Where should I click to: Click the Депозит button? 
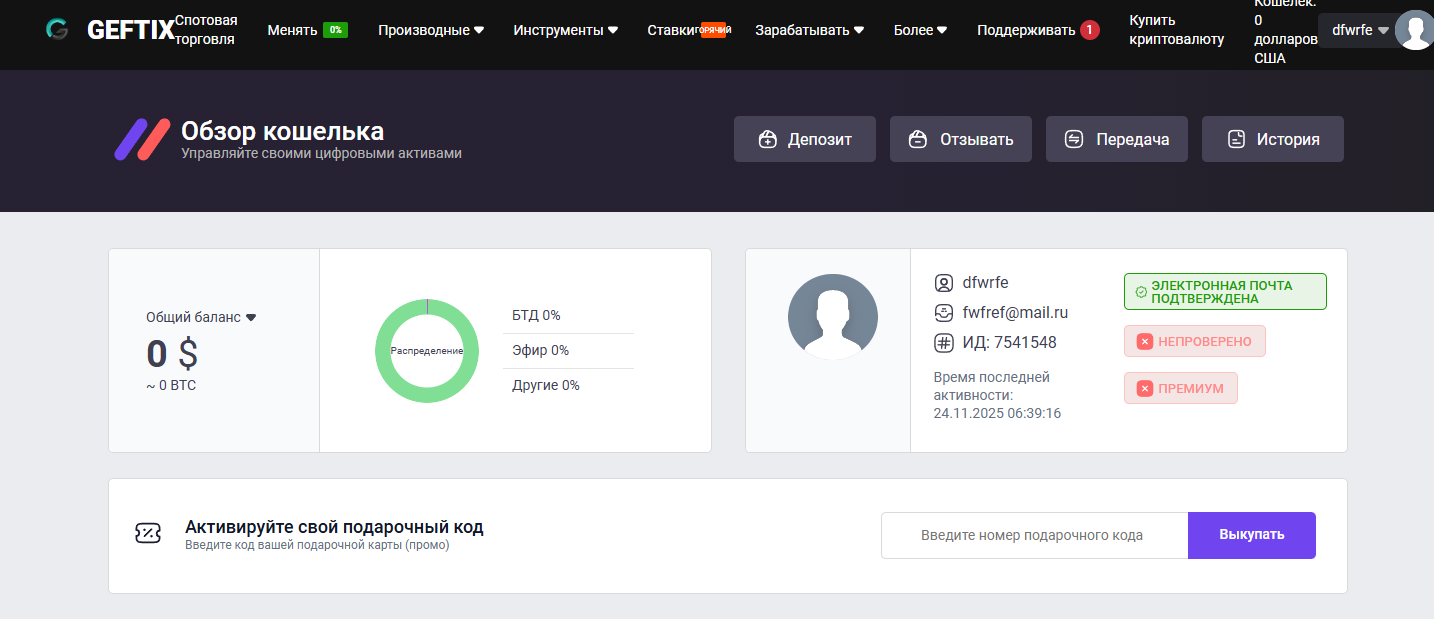pos(804,139)
